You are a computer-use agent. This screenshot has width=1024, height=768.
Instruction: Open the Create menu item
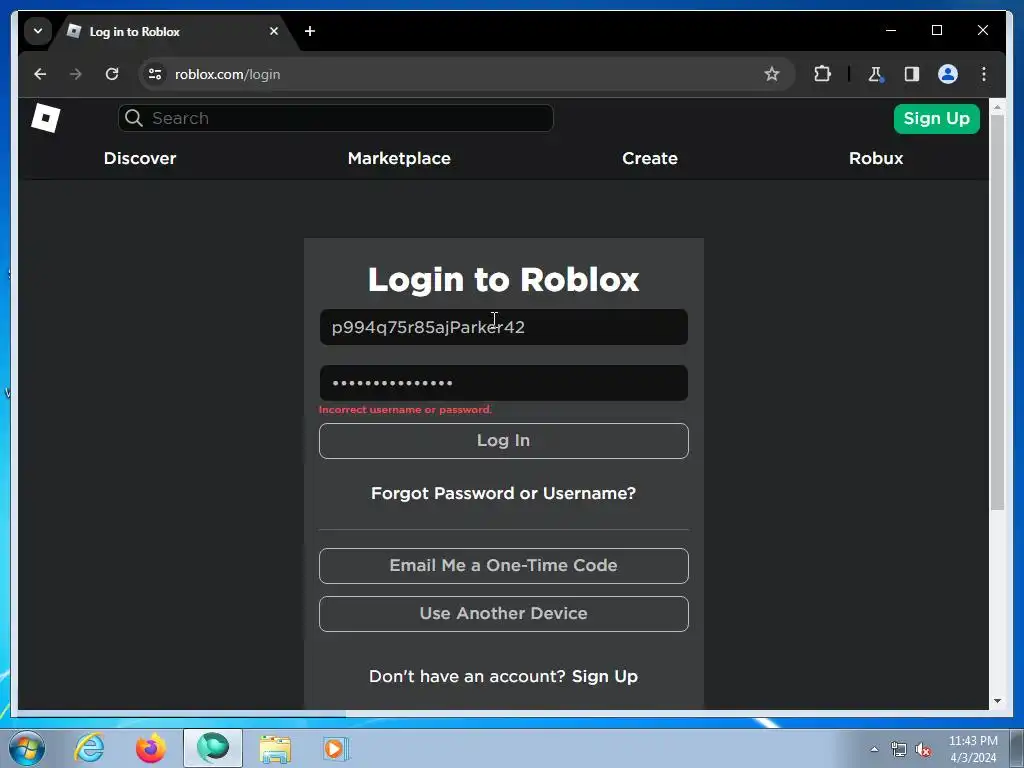(650, 159)
